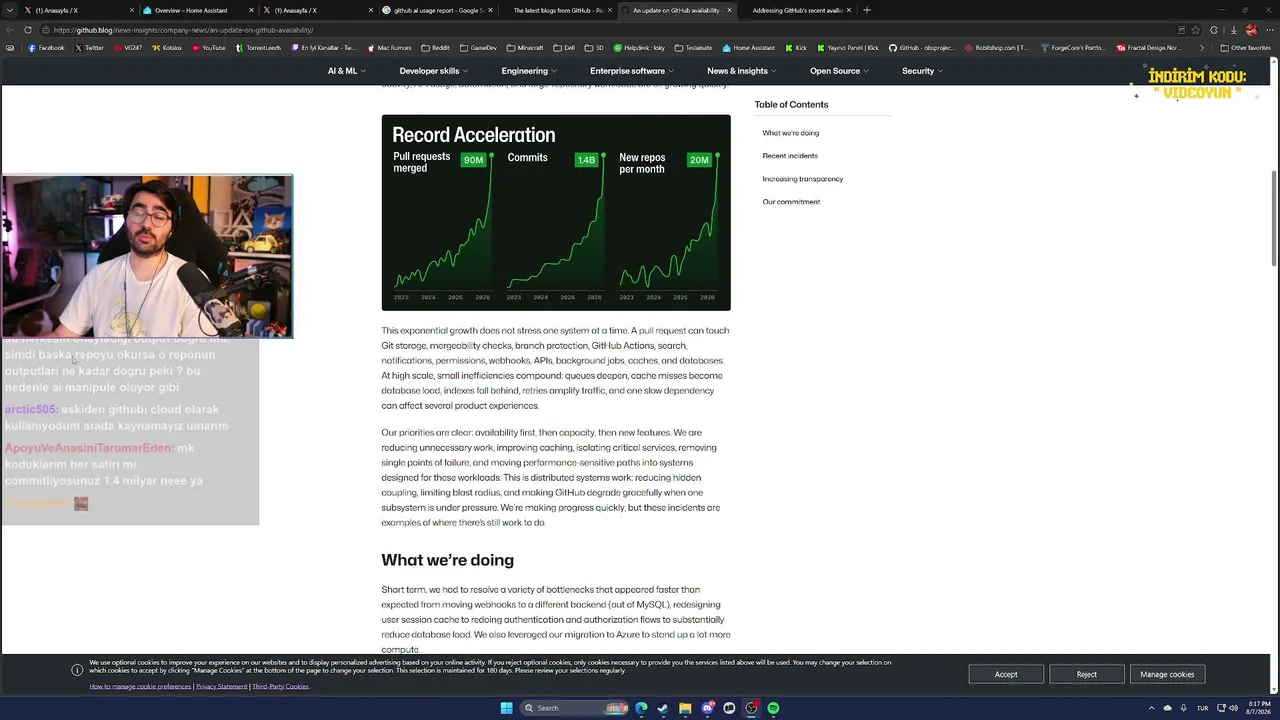
Task: Open the VG247 bookmark
Action: 129,48
